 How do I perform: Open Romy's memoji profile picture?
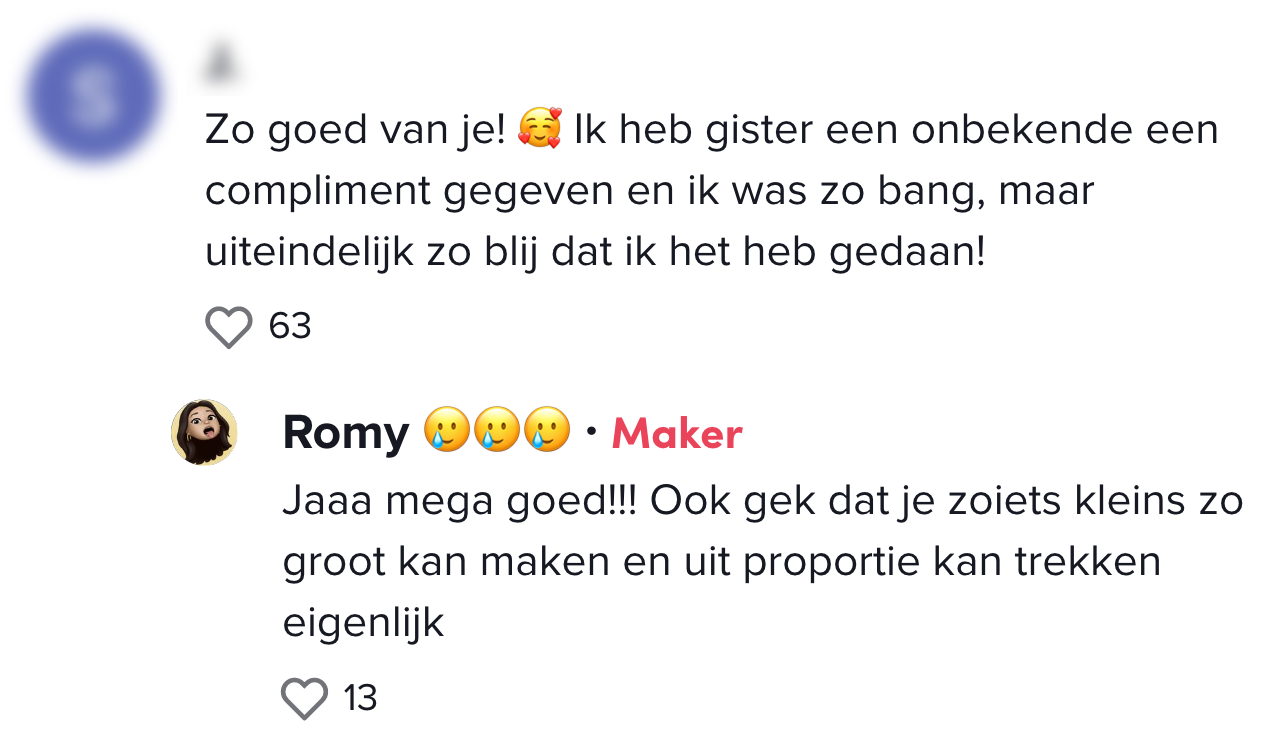205,433
